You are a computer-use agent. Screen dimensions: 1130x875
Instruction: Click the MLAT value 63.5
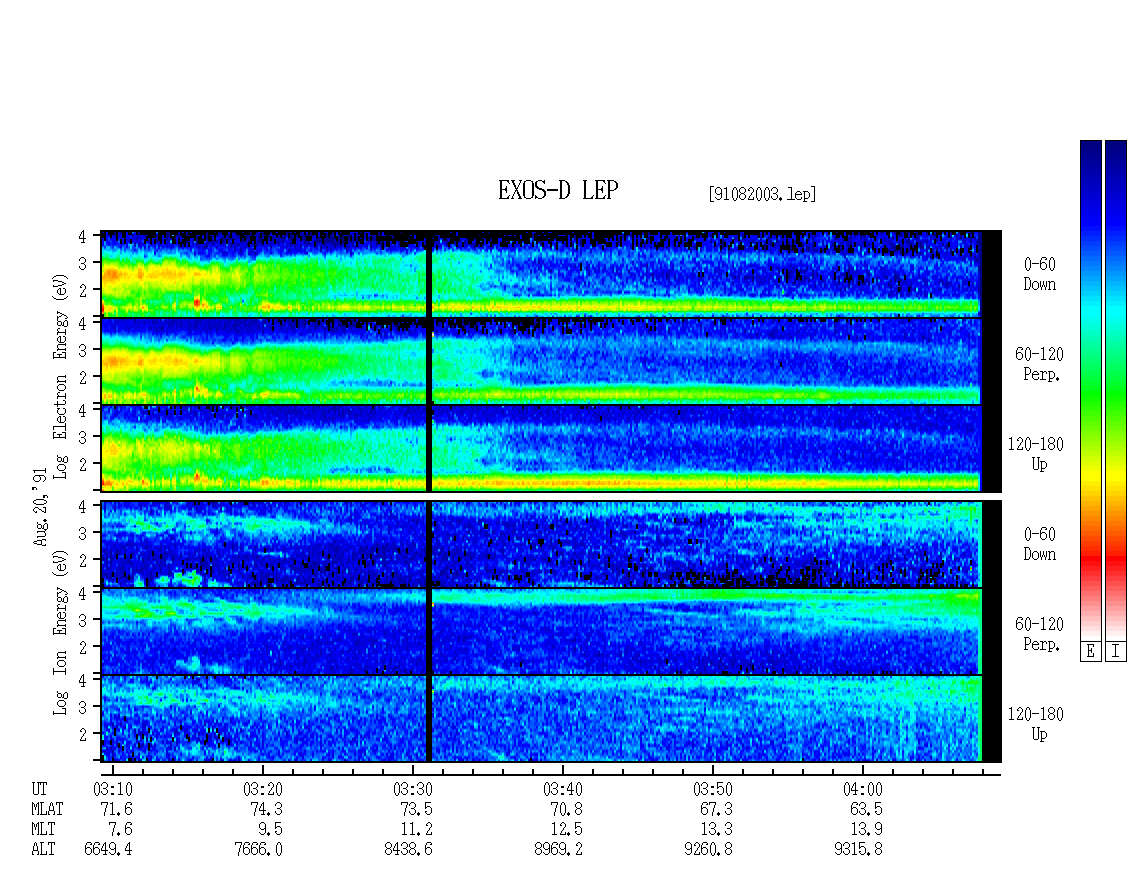coord(866,809)
